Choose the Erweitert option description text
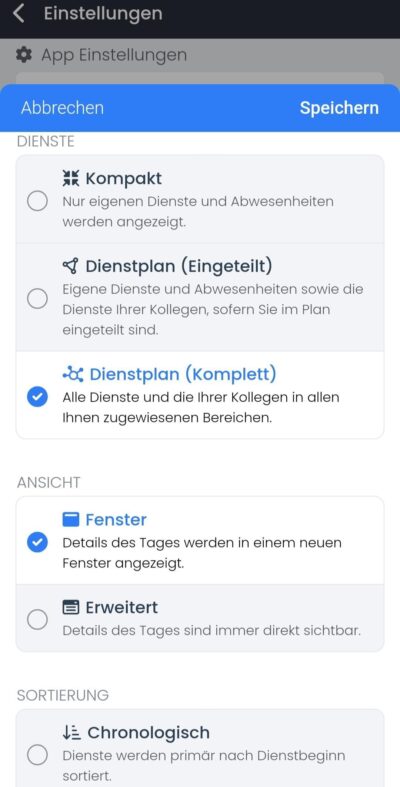 [x=212, y=630]
